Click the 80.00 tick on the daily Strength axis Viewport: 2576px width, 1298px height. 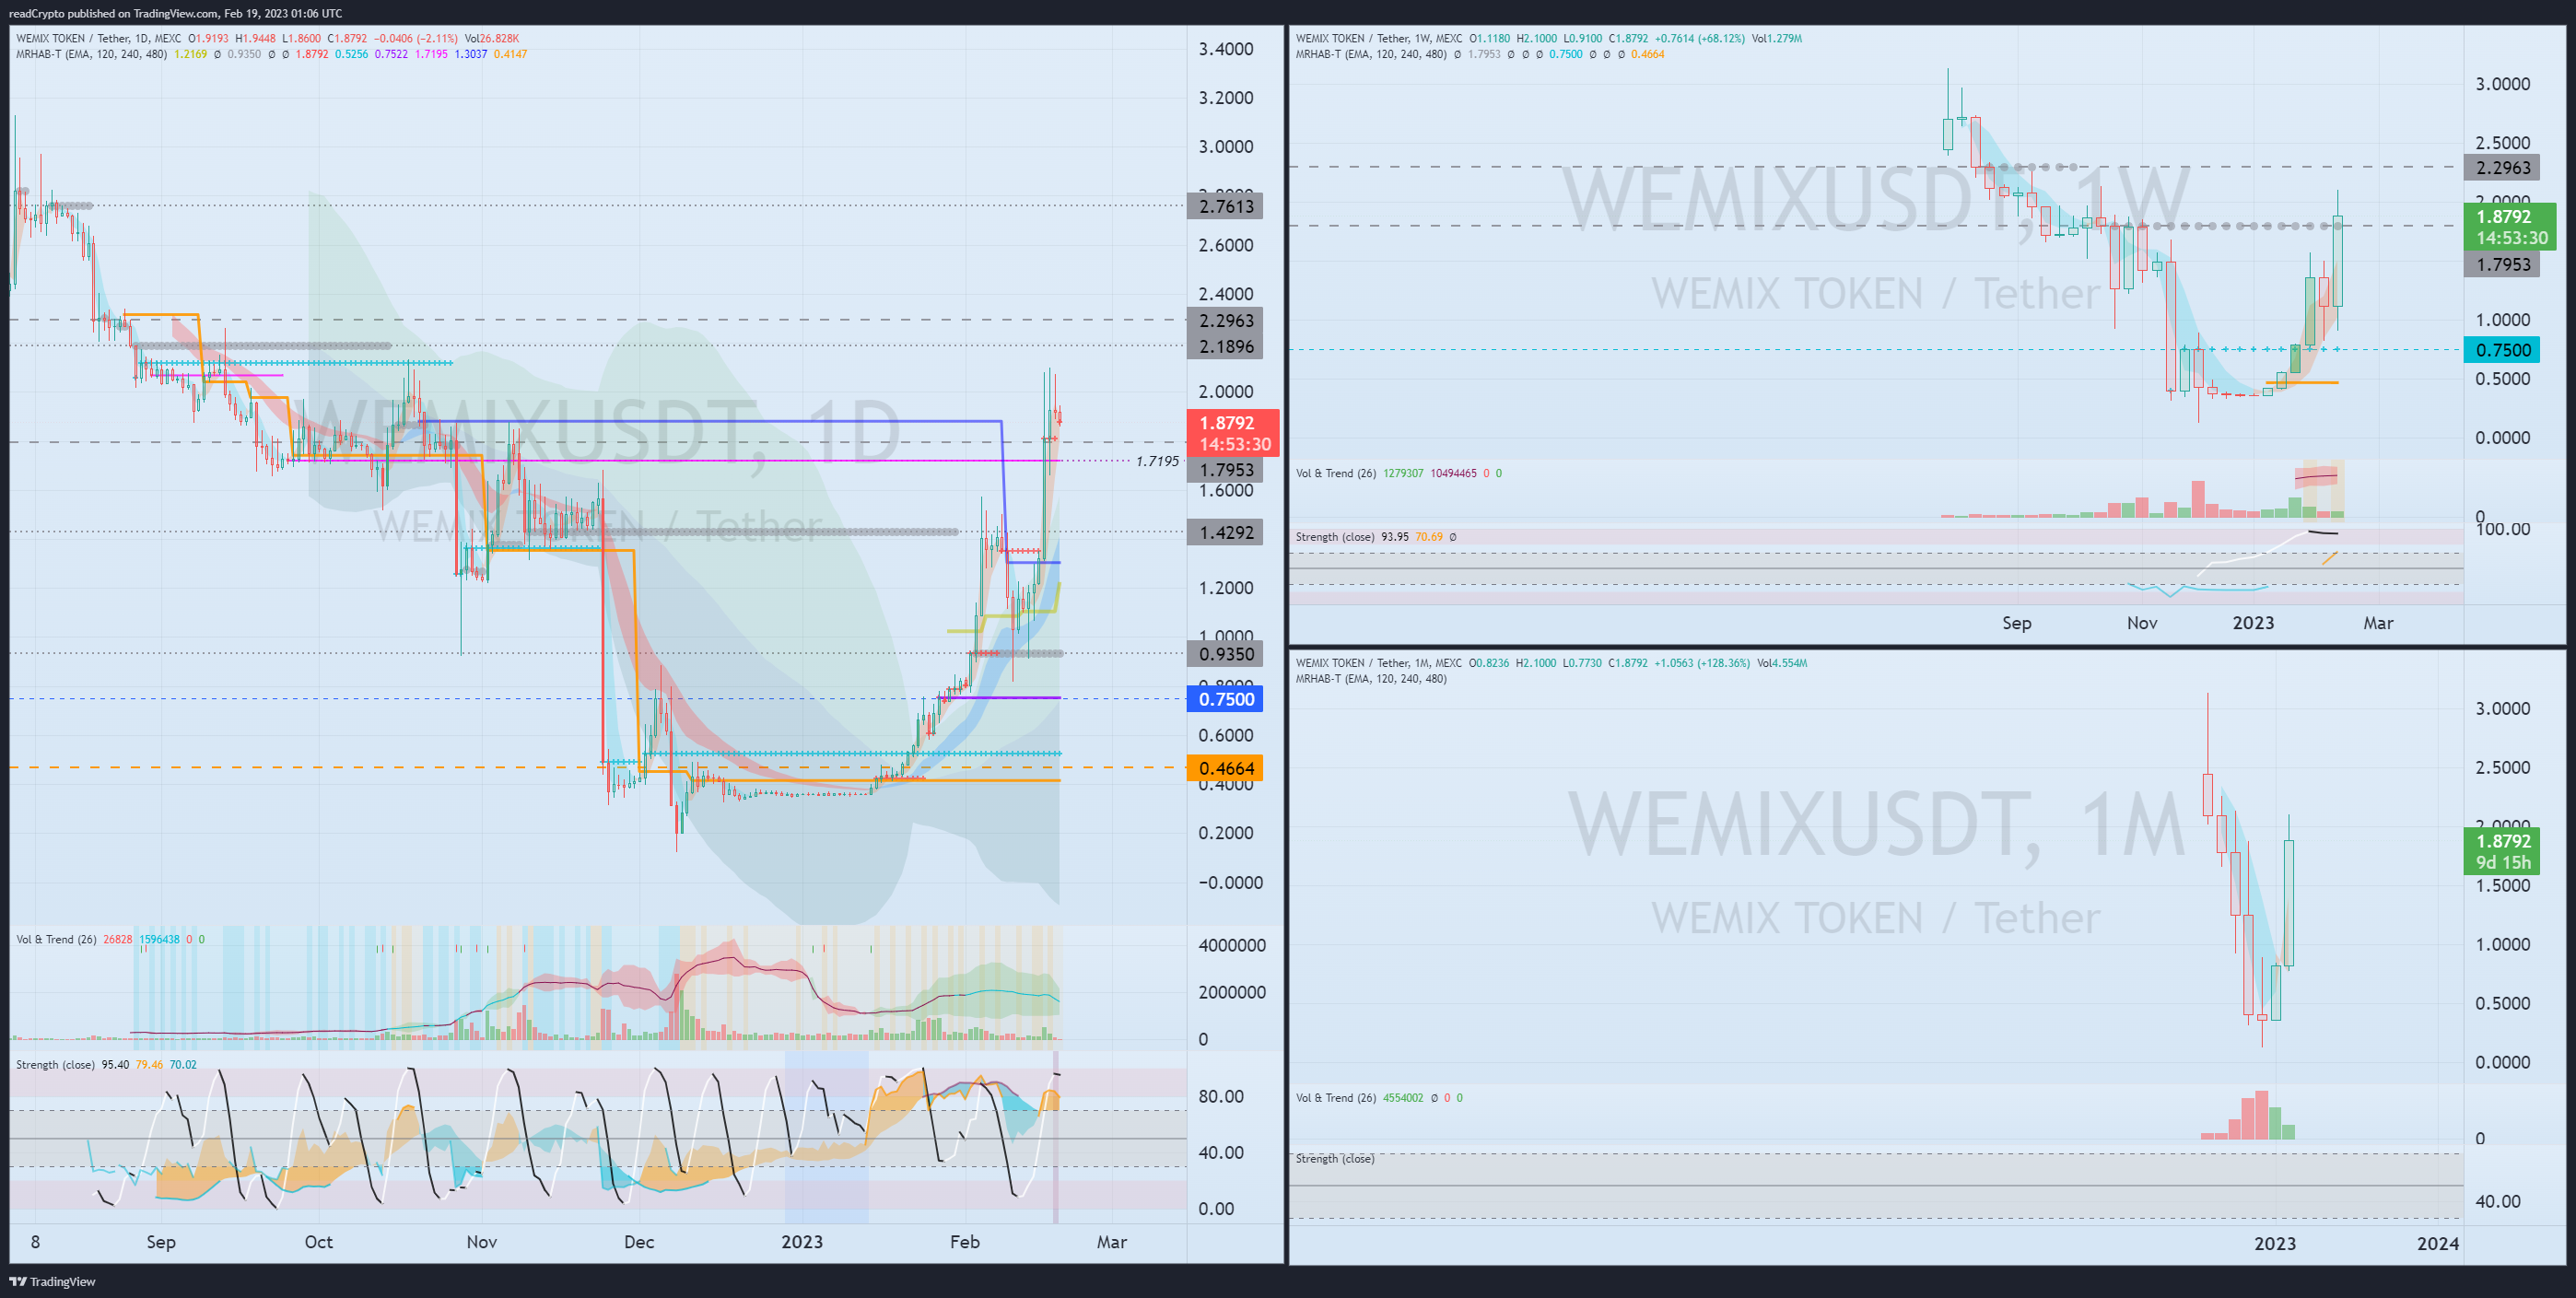click(x=1220, y=1096)
